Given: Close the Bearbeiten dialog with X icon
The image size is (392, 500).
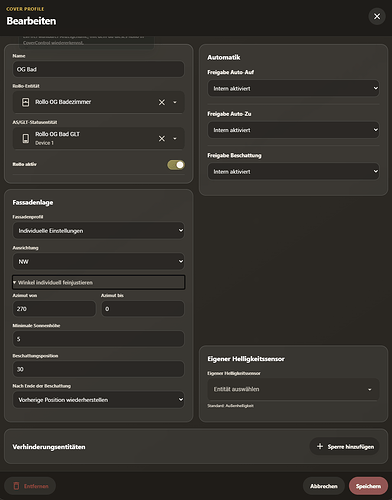Looking at the screenshot, I should [377, 16].
